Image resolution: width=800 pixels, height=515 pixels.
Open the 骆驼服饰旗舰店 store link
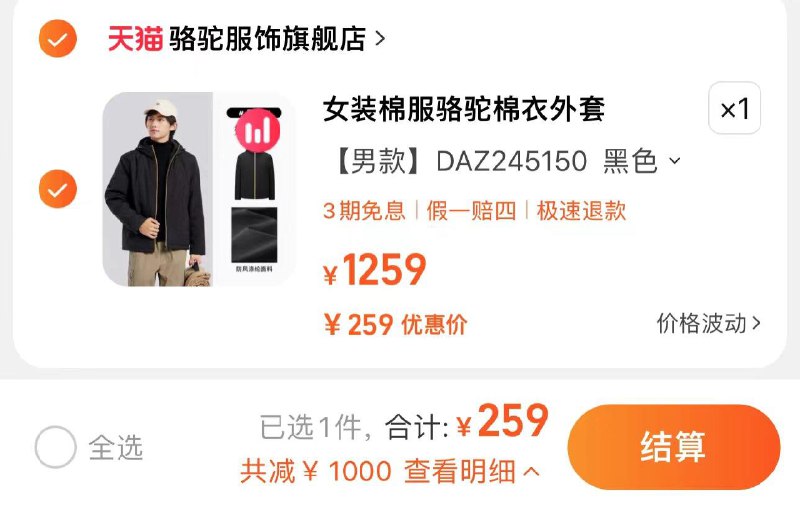(267, 39)
